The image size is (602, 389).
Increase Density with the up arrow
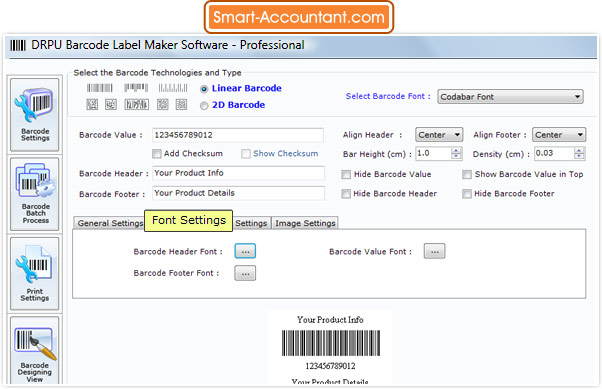coord(579,150)
